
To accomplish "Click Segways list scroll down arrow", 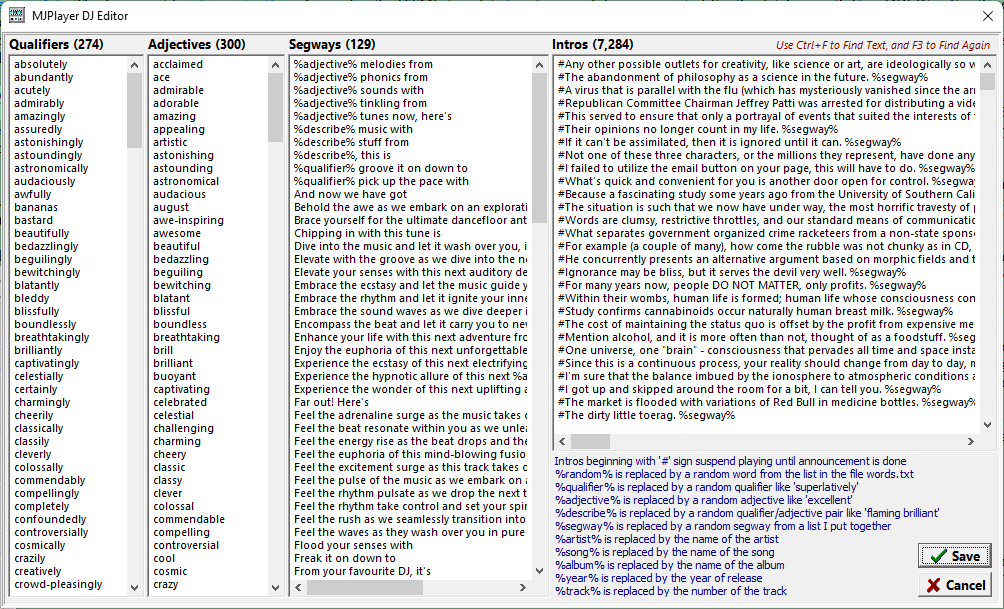I will tap(540, 571).
